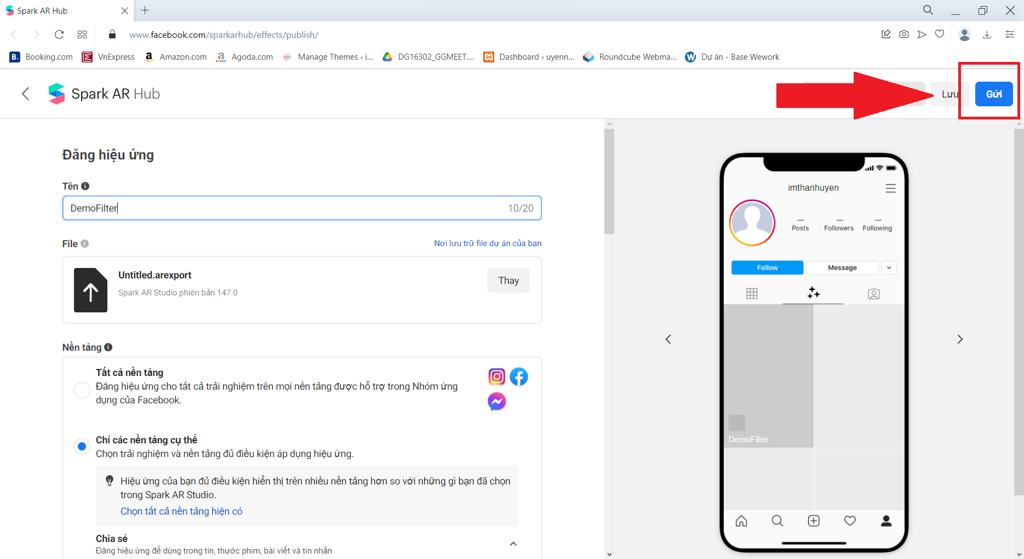The image size is (1024, 559).
Task: Click the Tên effect name input field
Action: [302, 208]
